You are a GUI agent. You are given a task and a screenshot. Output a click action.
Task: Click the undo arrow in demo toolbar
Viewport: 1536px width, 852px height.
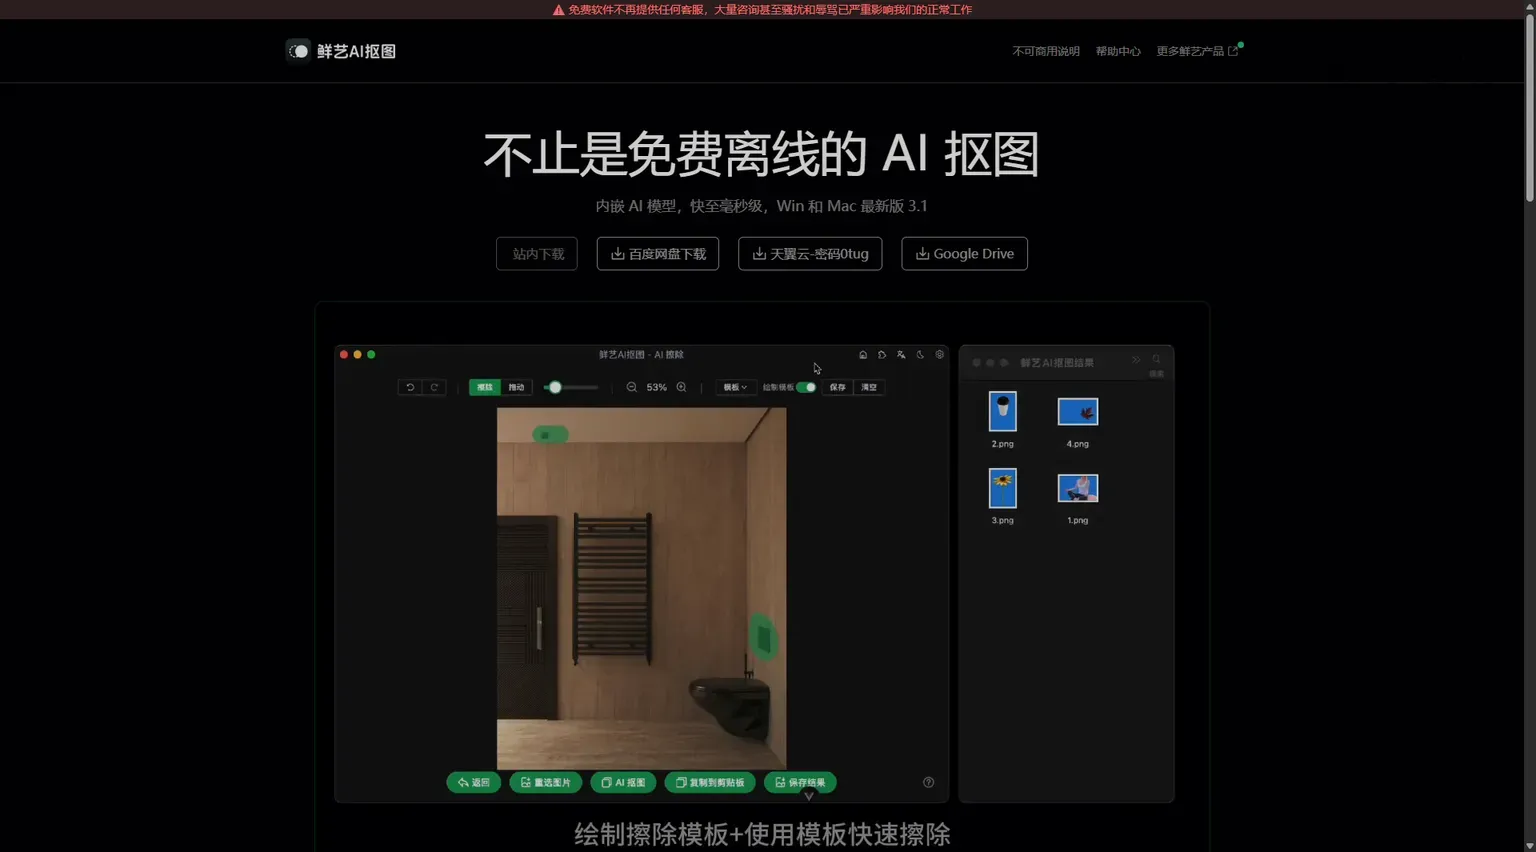(x=410, y=387)
